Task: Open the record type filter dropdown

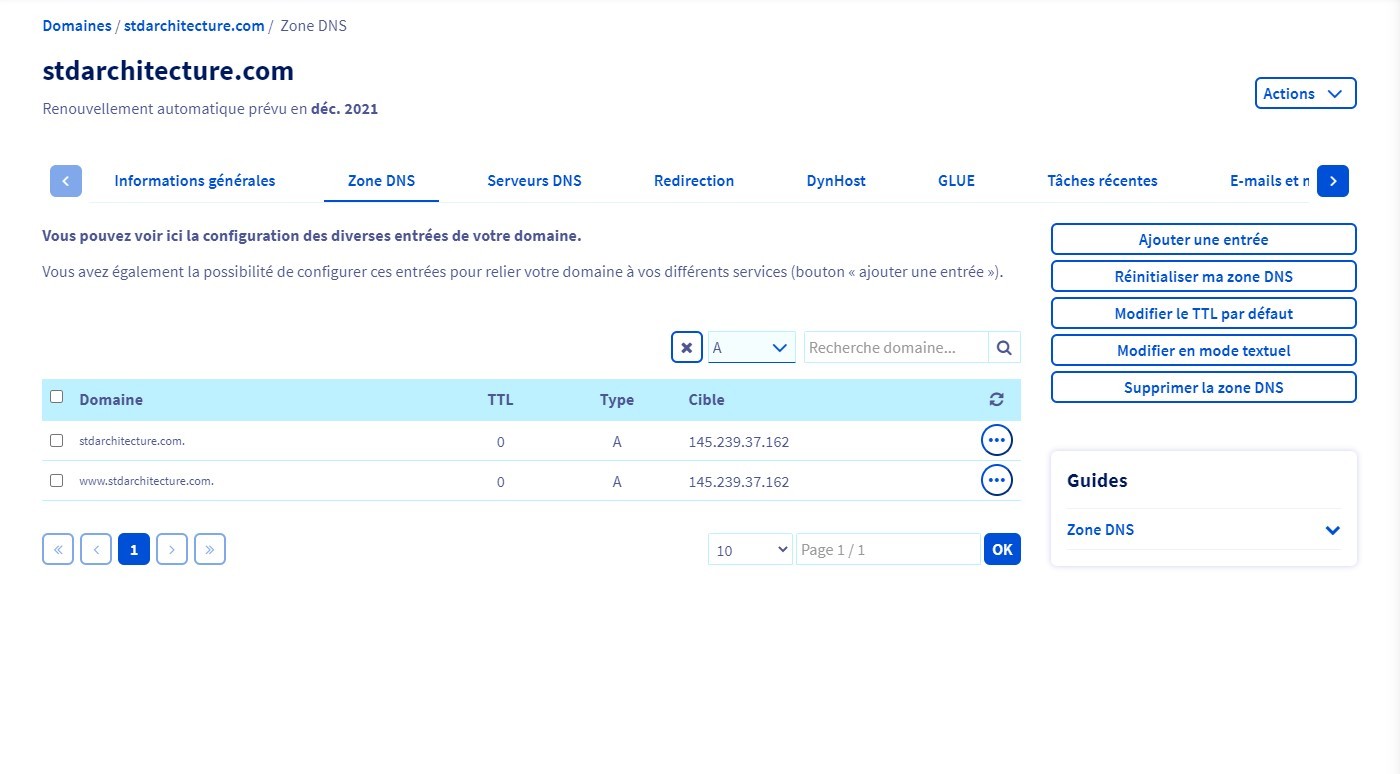Action: tap(751, 348)
